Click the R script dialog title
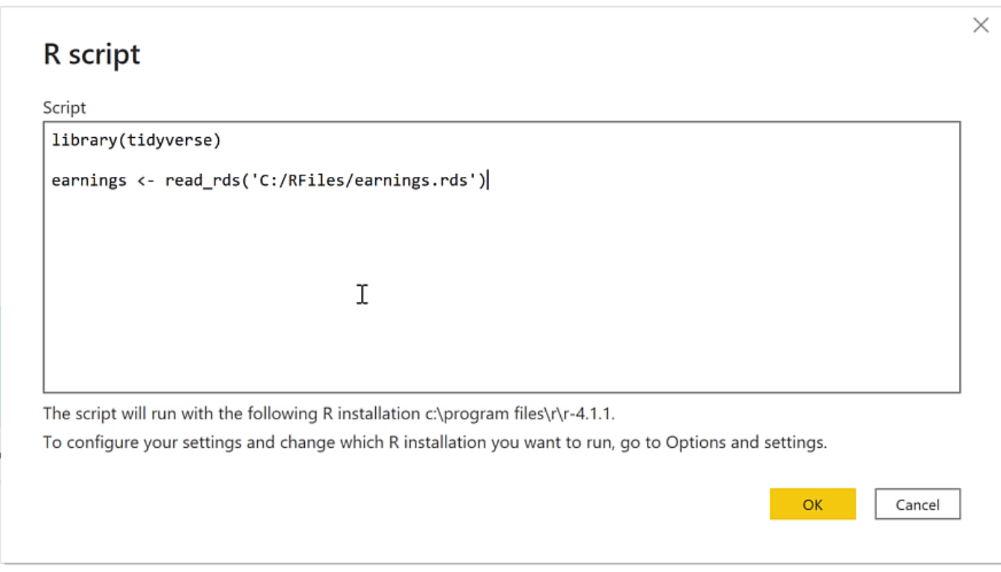Image resolution: width=1001 pixels, height=572 pixels. tap(91, 54)
